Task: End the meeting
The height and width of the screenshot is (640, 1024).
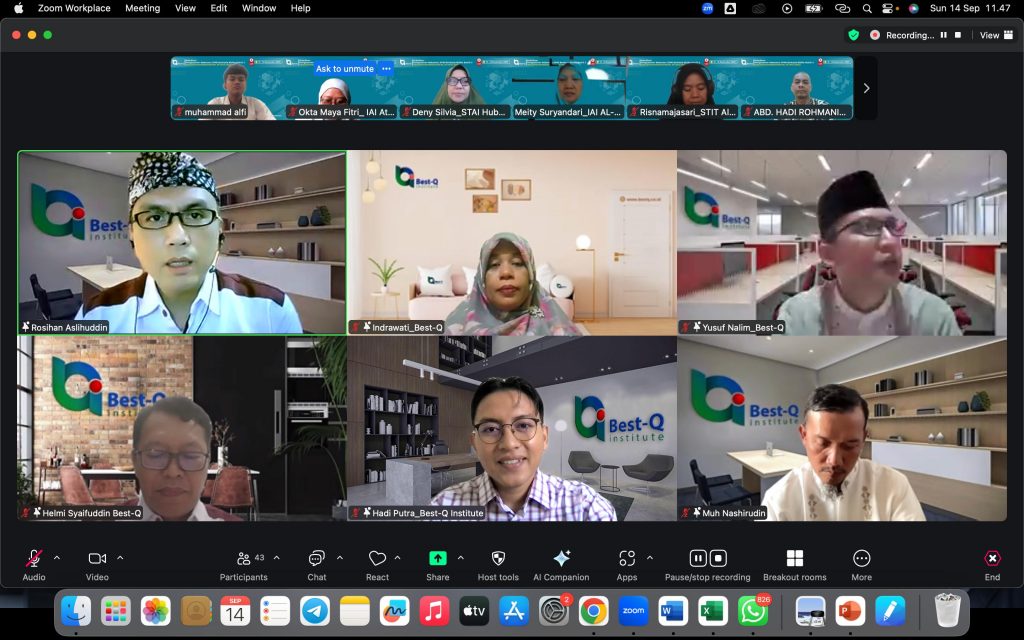Action: 991,559
